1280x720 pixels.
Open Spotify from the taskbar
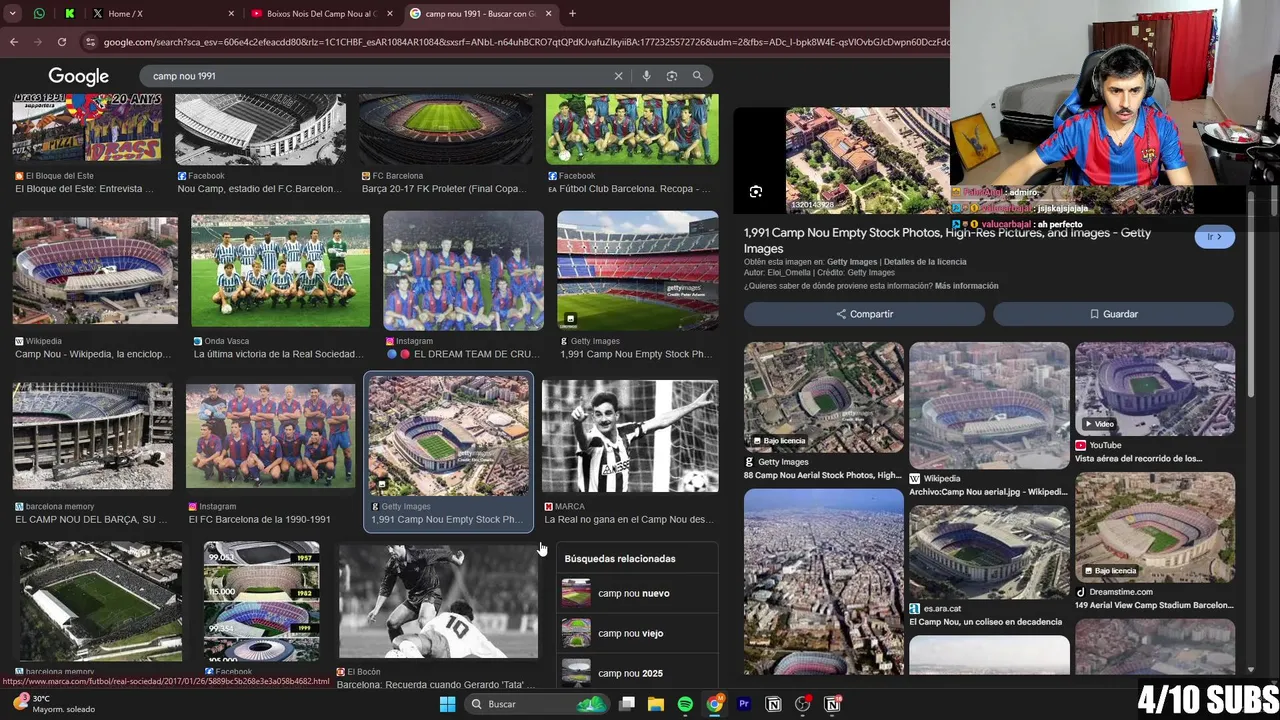coord(685,704)
